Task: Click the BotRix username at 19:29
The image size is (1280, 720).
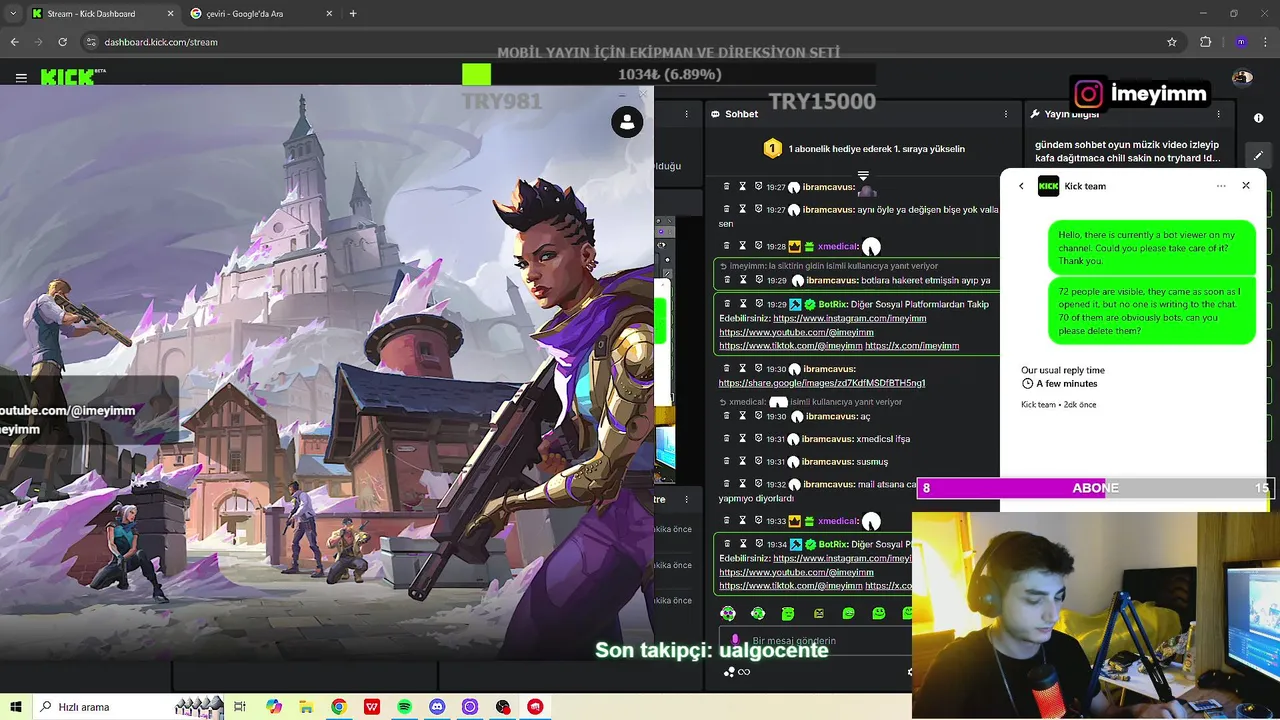Action: pyautogui.click(x=833, y=304)
